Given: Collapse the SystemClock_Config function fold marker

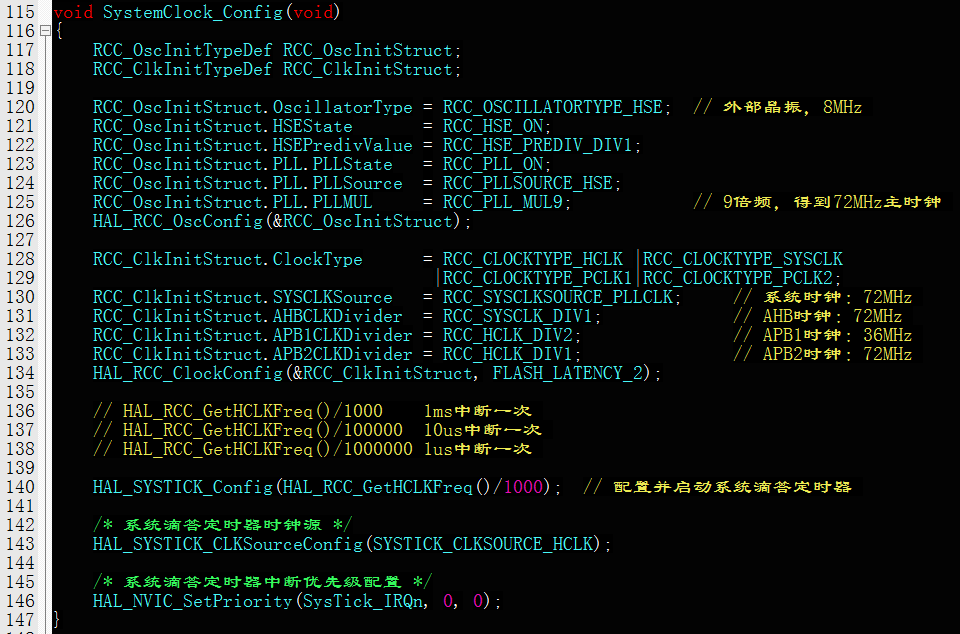Looking at the screenshot, I should coord(44,32).
